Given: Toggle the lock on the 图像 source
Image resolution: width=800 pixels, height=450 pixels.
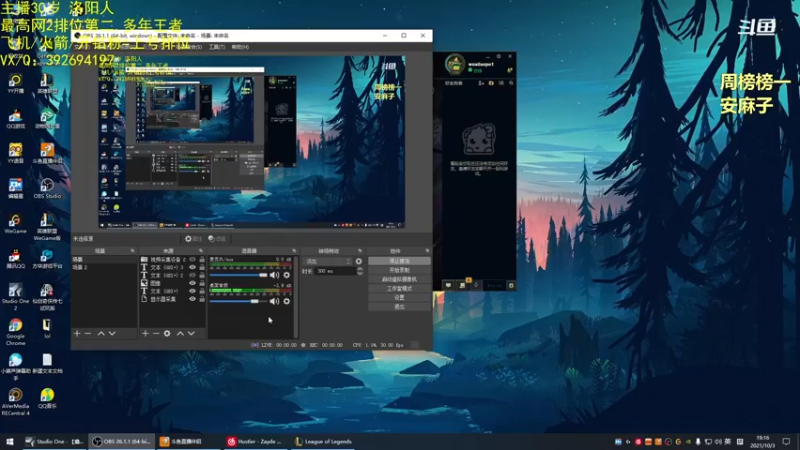Looking at the screenshot, I should click(202, 283).
